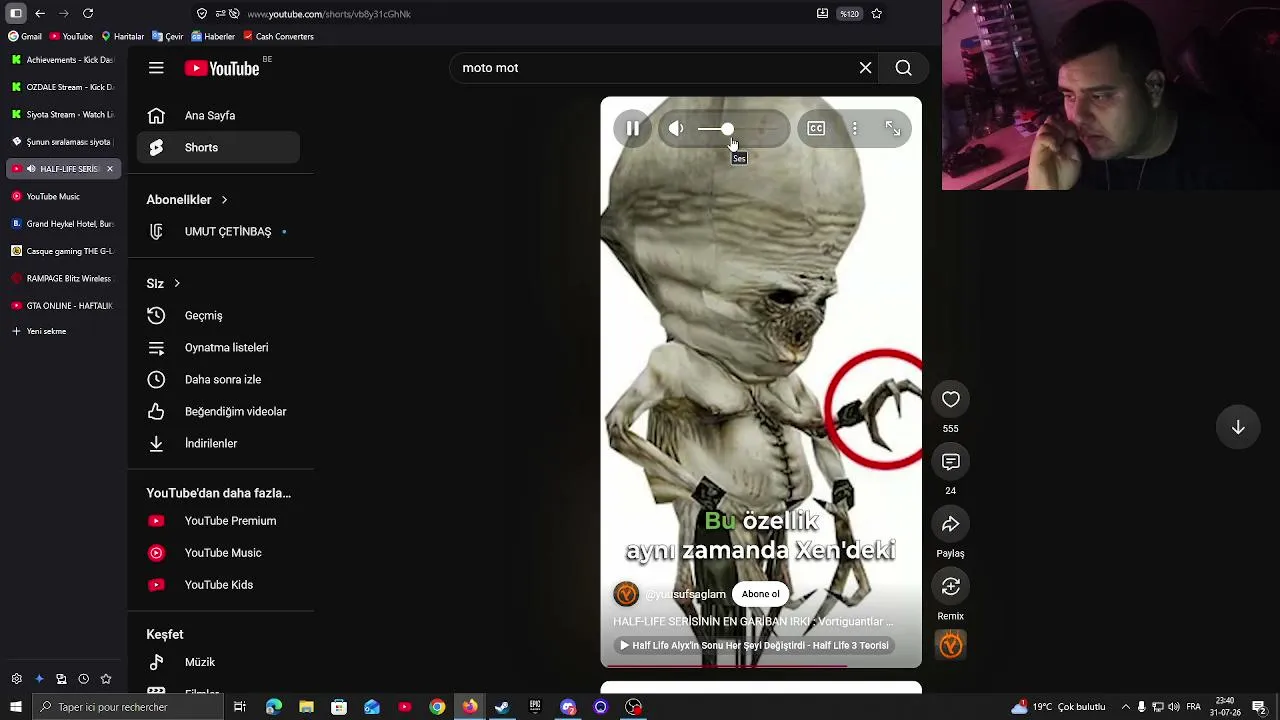The image size is (1280, 720).
Task: Go to the YouTube home logo
Action: 222,68
